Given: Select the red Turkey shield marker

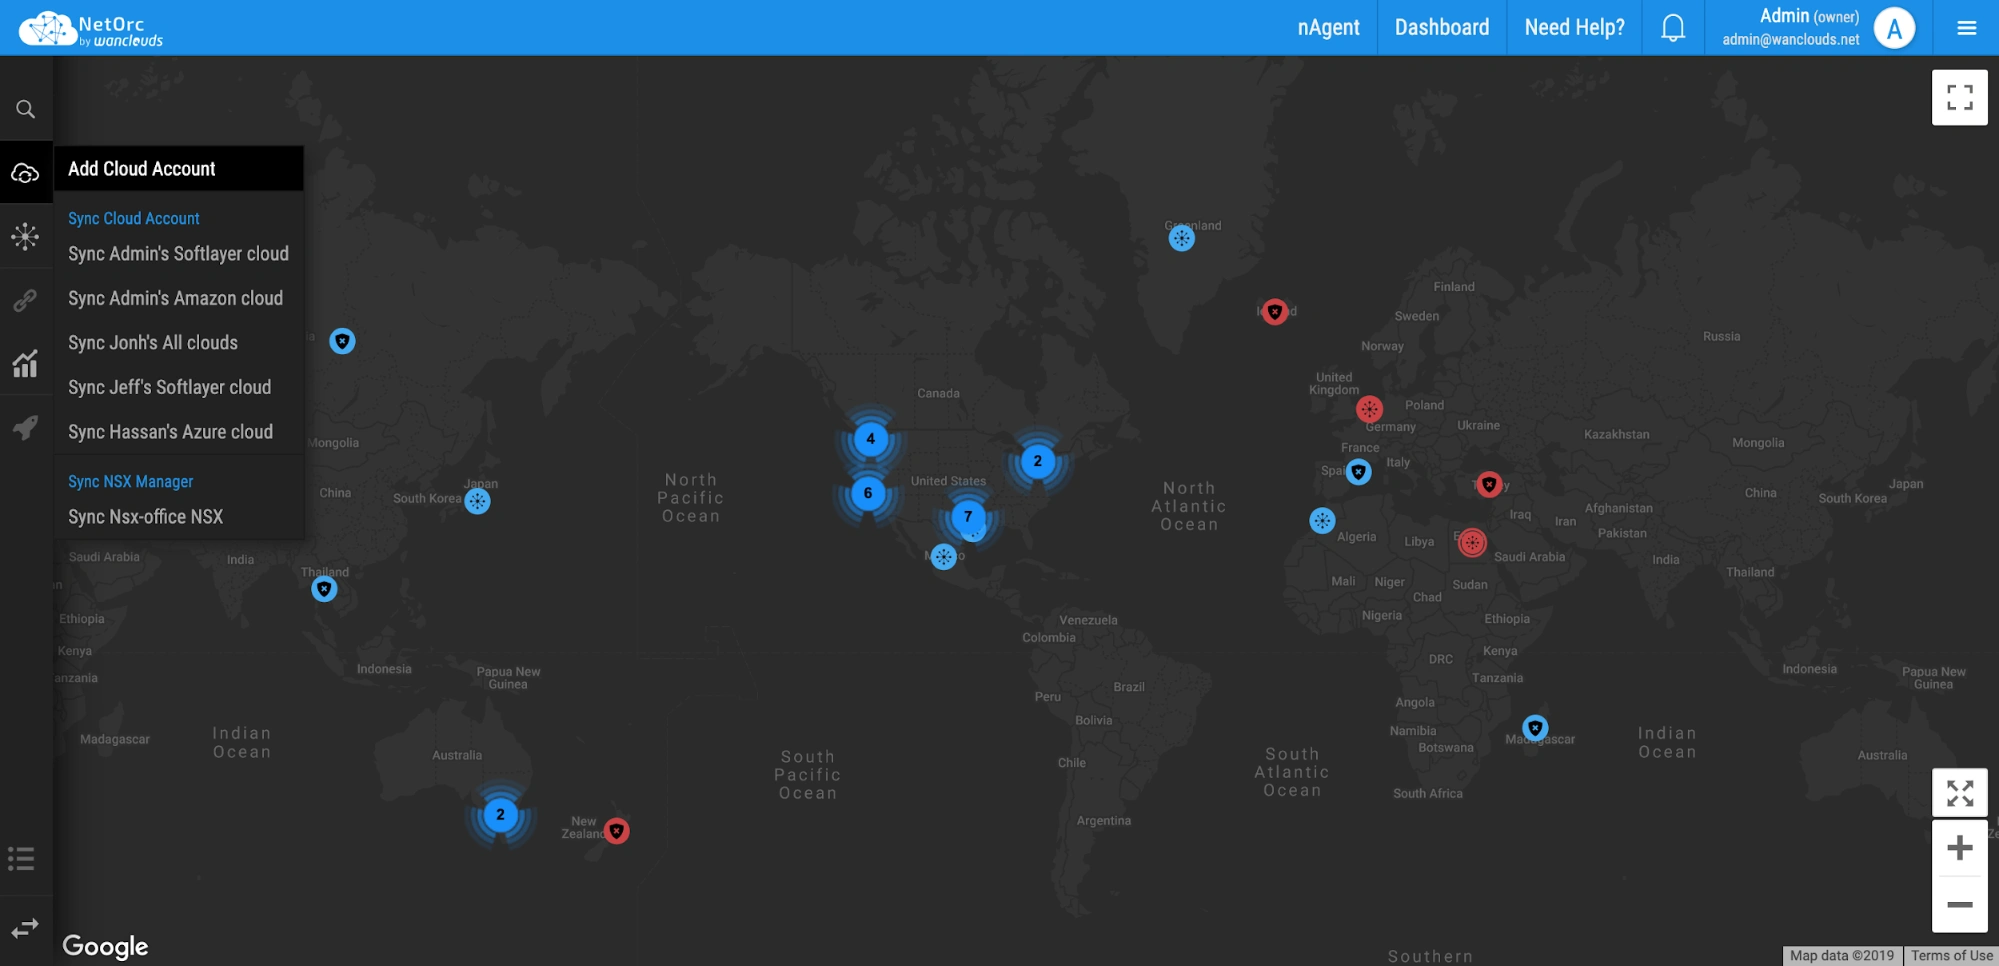Looking at the screenshot, I should [1489, 485].
